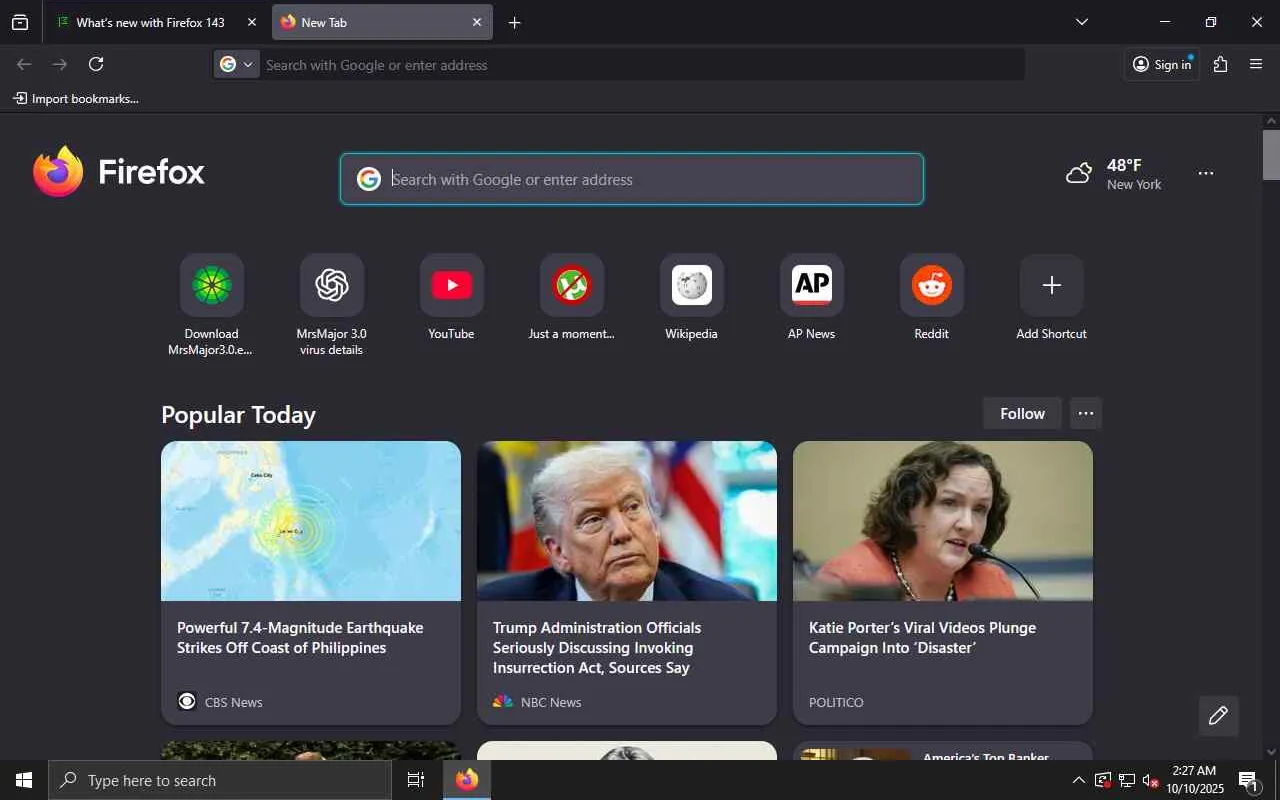
Task: Click the POLITICO source label
Action: [836, 703]
